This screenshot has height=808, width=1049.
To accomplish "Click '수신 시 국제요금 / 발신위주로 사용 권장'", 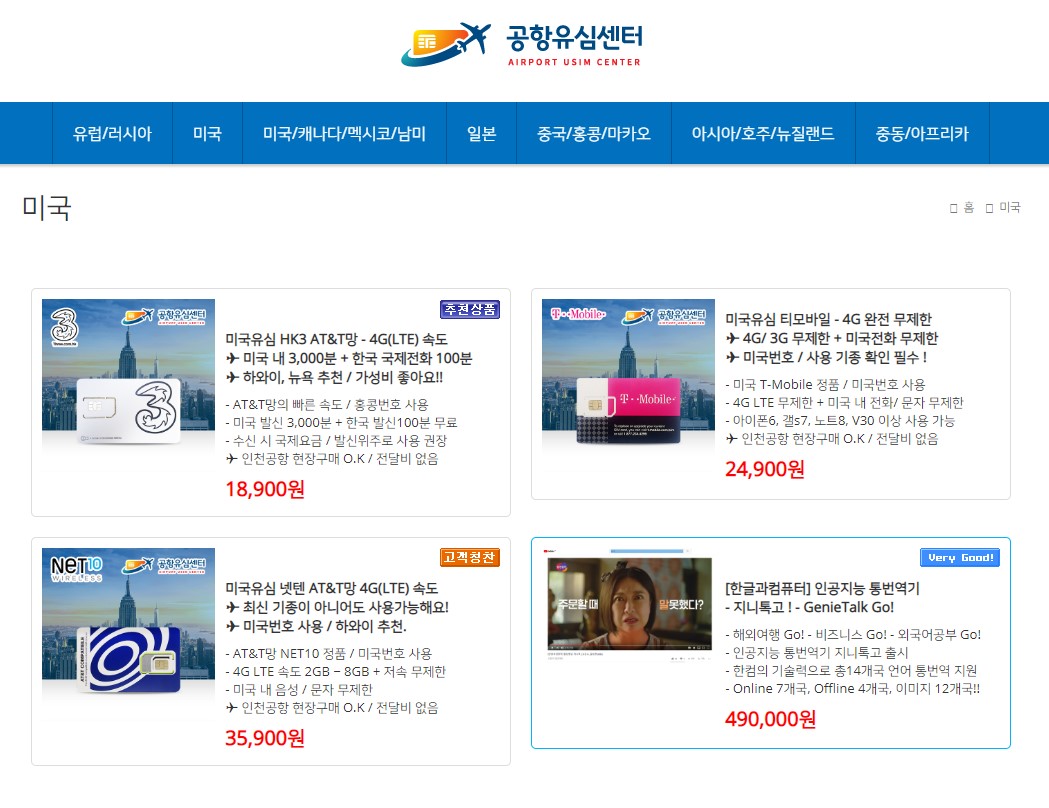I will (340, 441).
